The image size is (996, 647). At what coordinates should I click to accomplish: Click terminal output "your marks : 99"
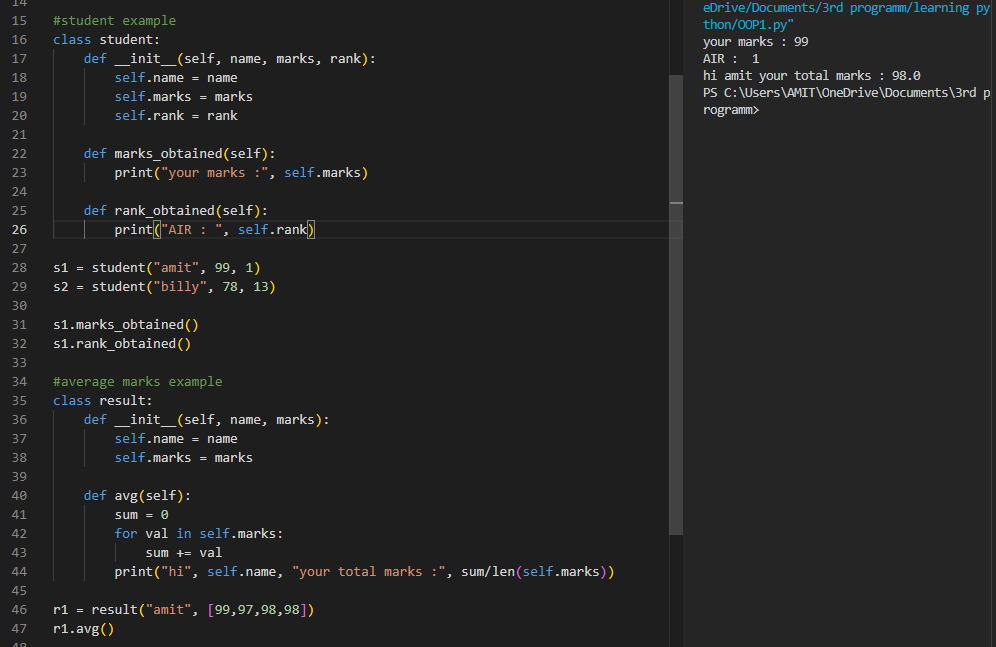click(x=755, y=42)
